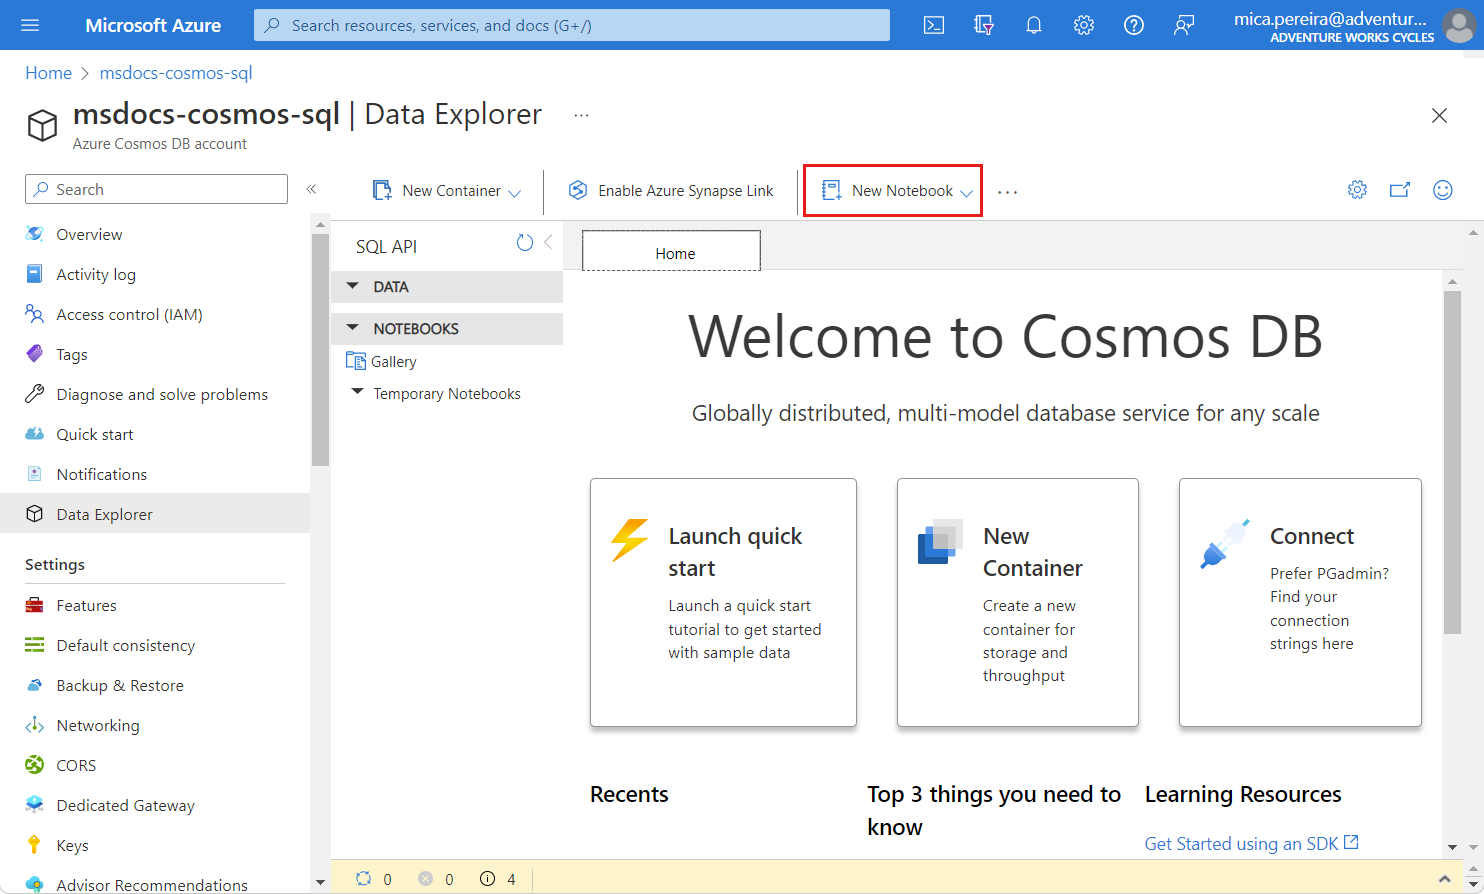The image size is (1484, 894).
Task: Click the user account avatar
Action: 1459,25
